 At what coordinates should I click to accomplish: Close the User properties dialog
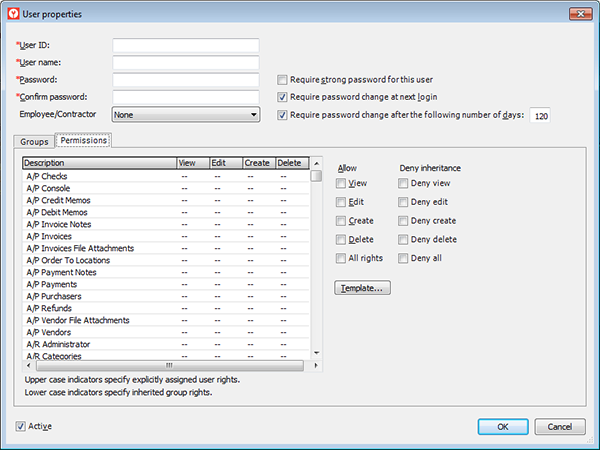(x=577, y=14)
